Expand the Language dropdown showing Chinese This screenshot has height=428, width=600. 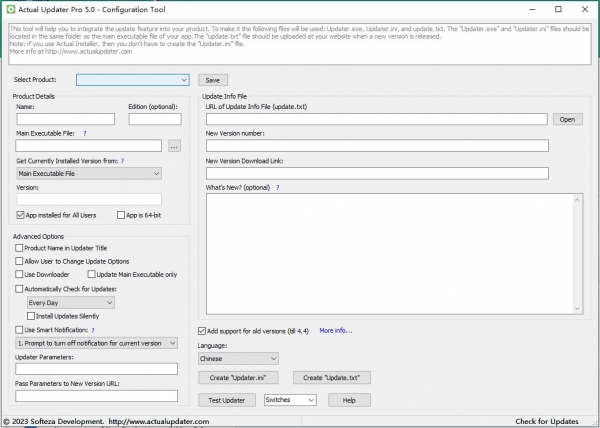point(239,357)
